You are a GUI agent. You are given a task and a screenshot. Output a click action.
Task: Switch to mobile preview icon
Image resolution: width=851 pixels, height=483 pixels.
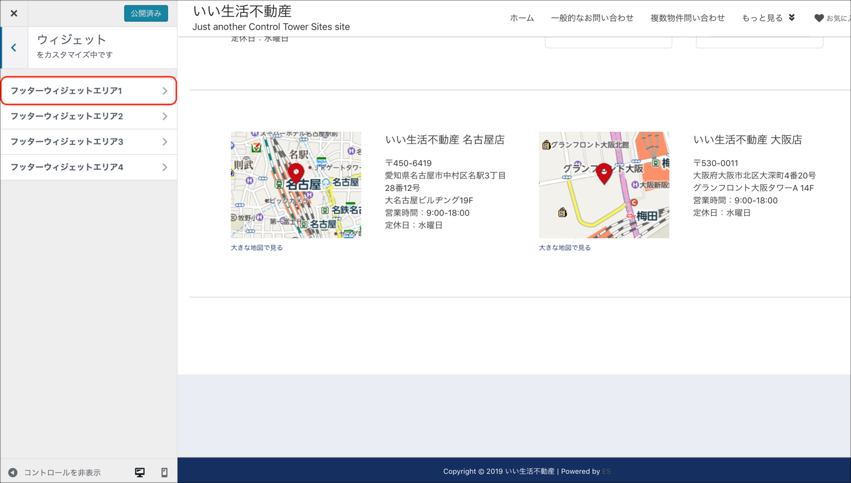tap(164, 472)
